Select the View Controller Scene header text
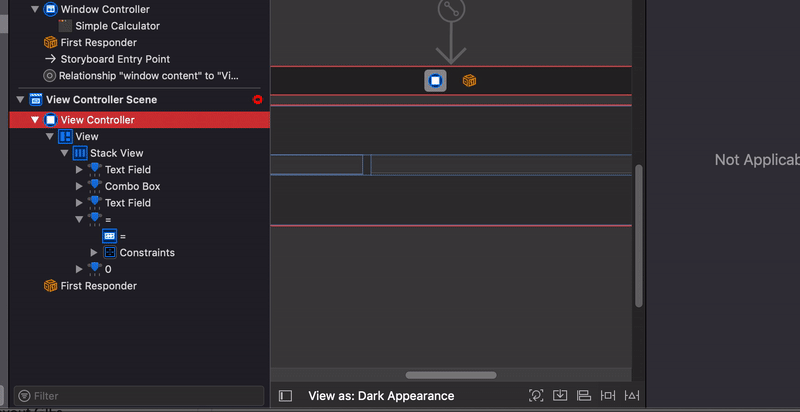Image resolution: width=800 pixels, height=412 pixels. pyautogui.click(x=102, y=99)
